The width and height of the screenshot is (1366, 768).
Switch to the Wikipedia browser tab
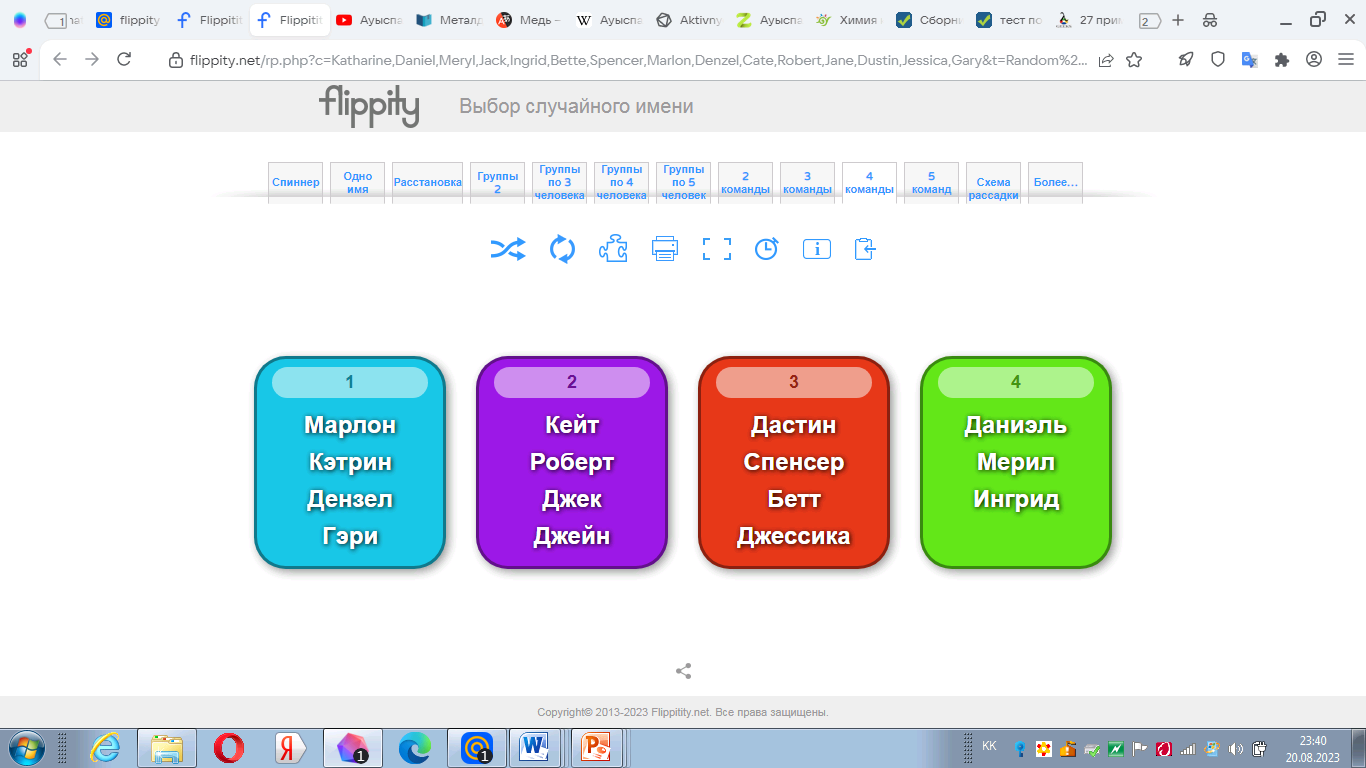click(x=611, y=20)
